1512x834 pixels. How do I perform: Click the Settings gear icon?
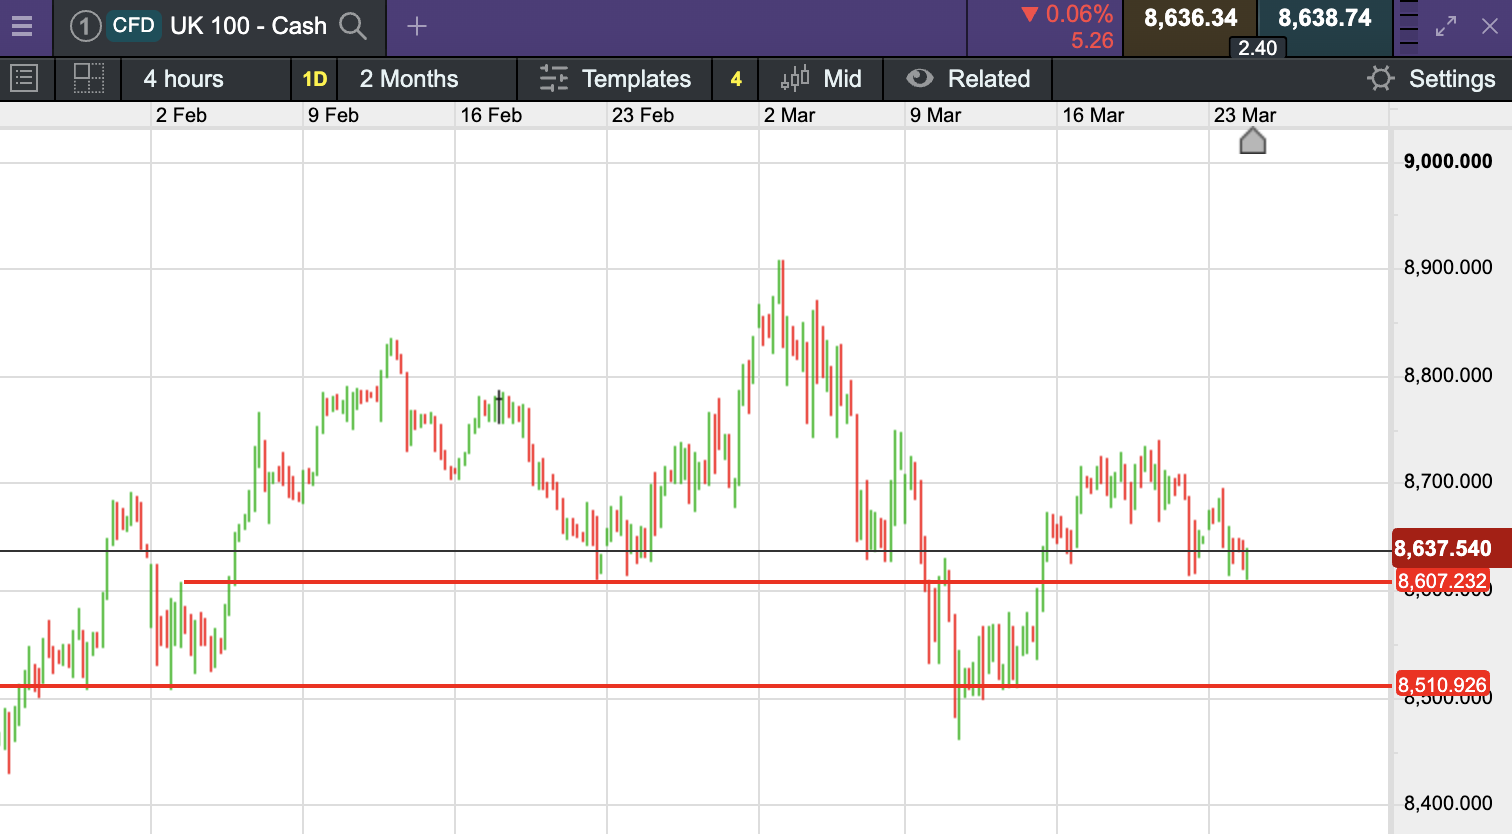(1380, 79)
